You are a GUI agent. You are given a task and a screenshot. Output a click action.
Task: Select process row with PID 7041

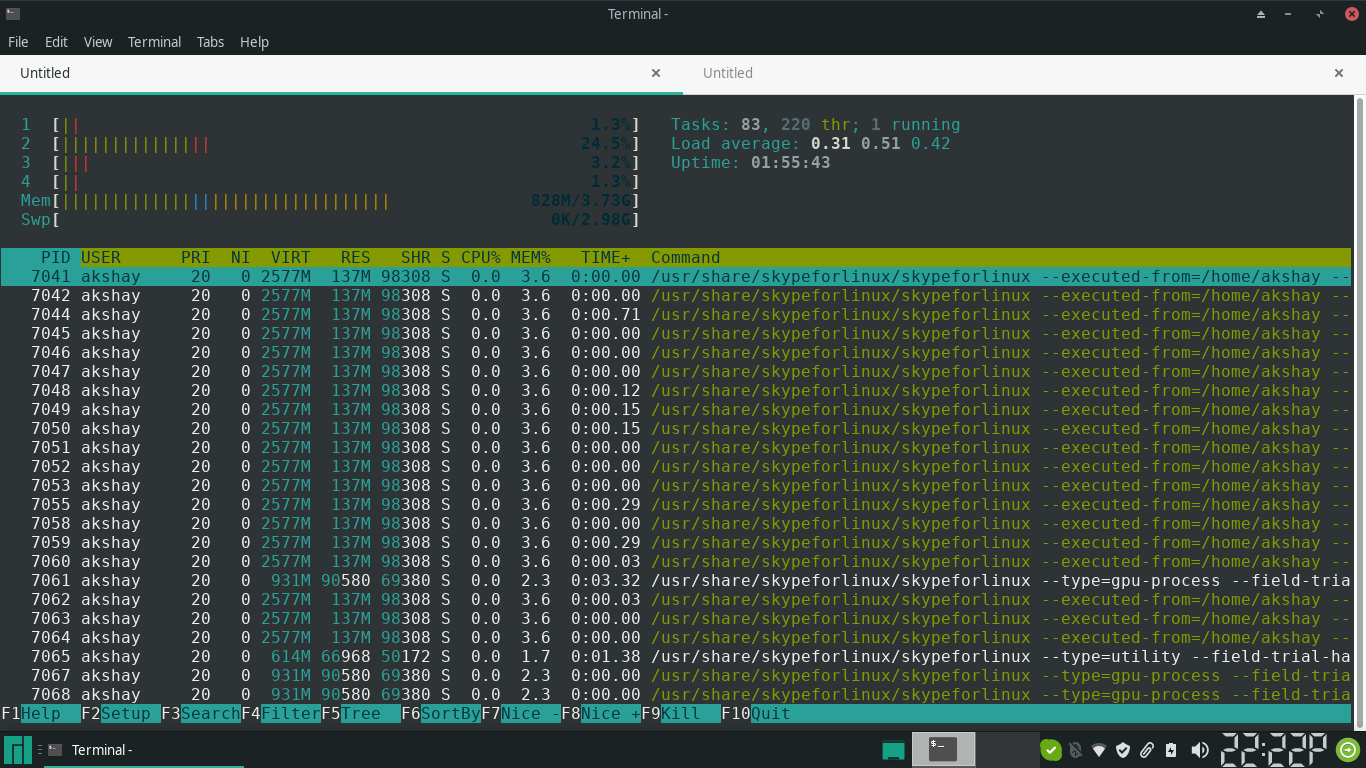[x=676, y=276]
